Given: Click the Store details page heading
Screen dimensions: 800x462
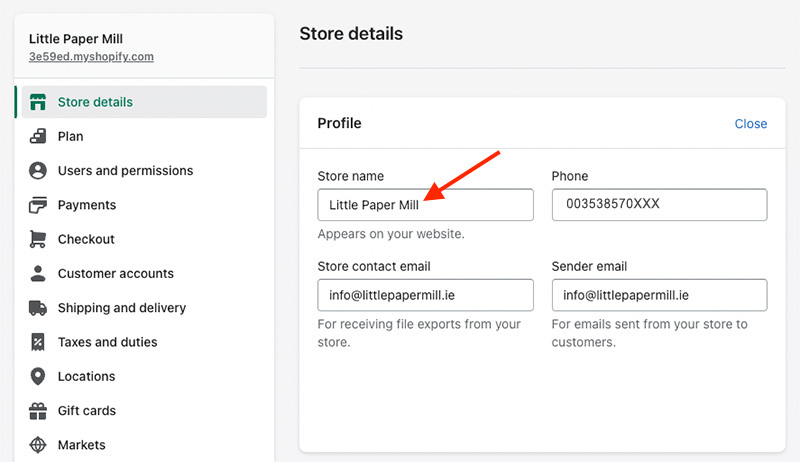Looking at the screenshot, I should pos(351,34).
